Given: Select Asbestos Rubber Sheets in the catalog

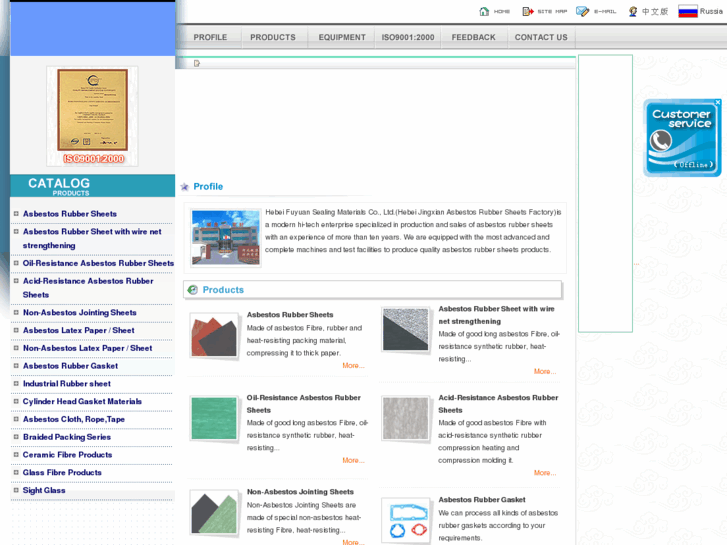Looking at the screenshot, I should (70, 214).
